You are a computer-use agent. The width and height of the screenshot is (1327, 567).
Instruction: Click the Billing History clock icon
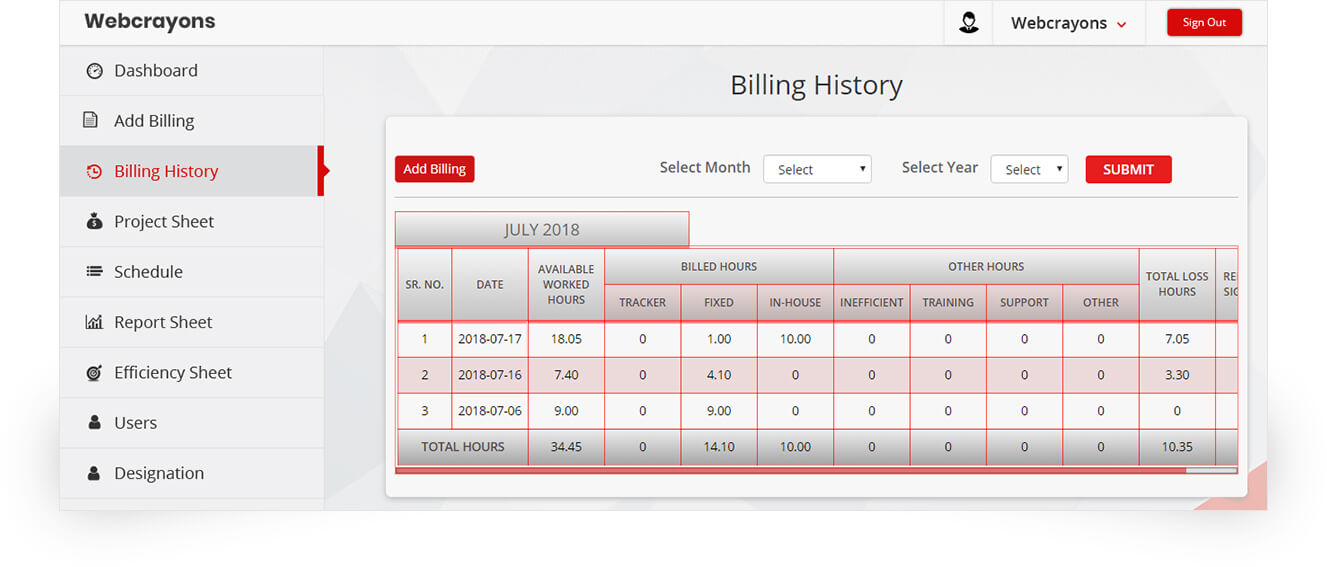coord(94,172)
